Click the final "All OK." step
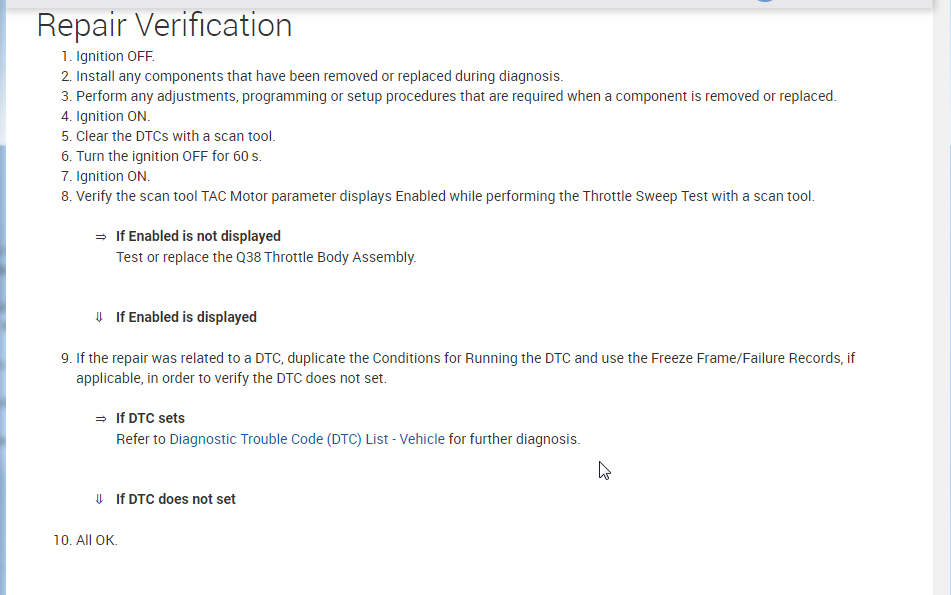The image size is (951, 595). pos(96,540)
